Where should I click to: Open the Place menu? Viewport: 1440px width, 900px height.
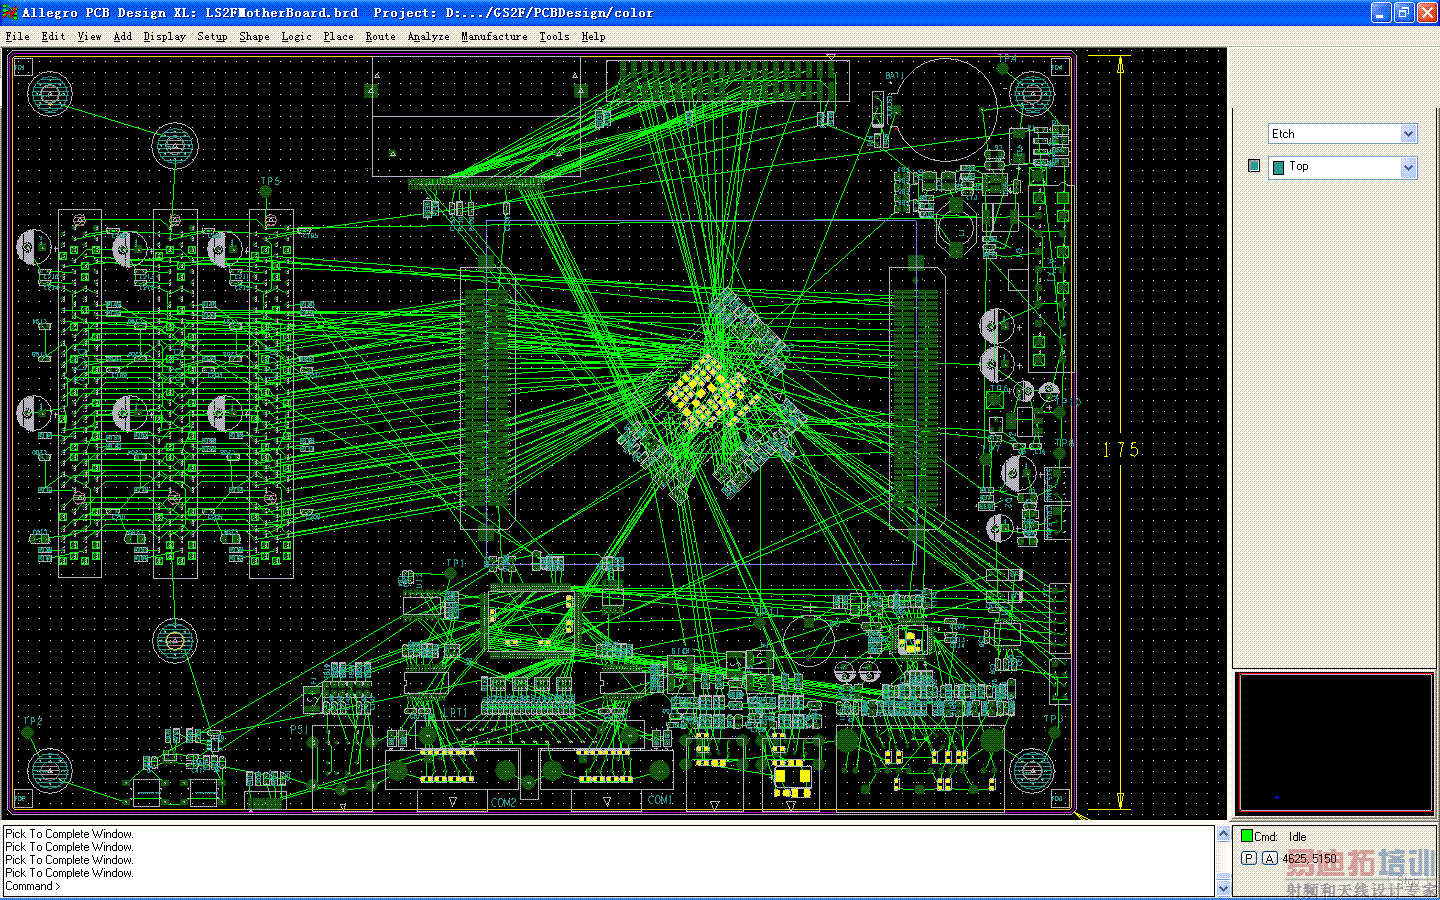338,36
